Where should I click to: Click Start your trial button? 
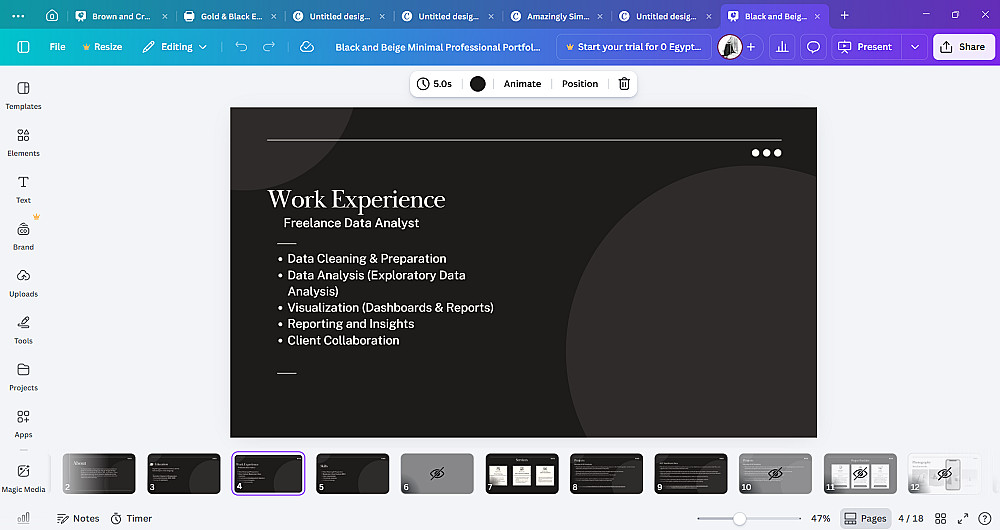pos(633,47)
